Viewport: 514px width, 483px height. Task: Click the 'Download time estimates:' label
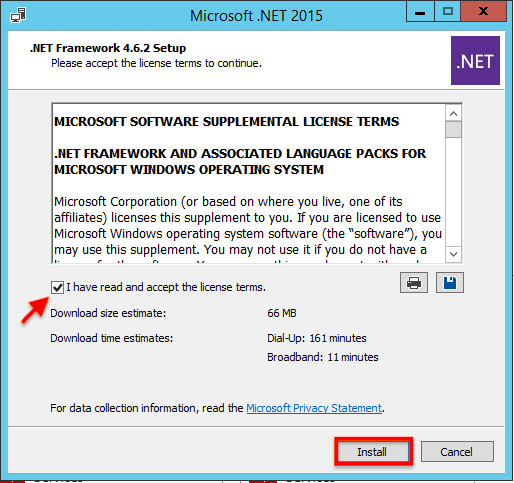112,338
